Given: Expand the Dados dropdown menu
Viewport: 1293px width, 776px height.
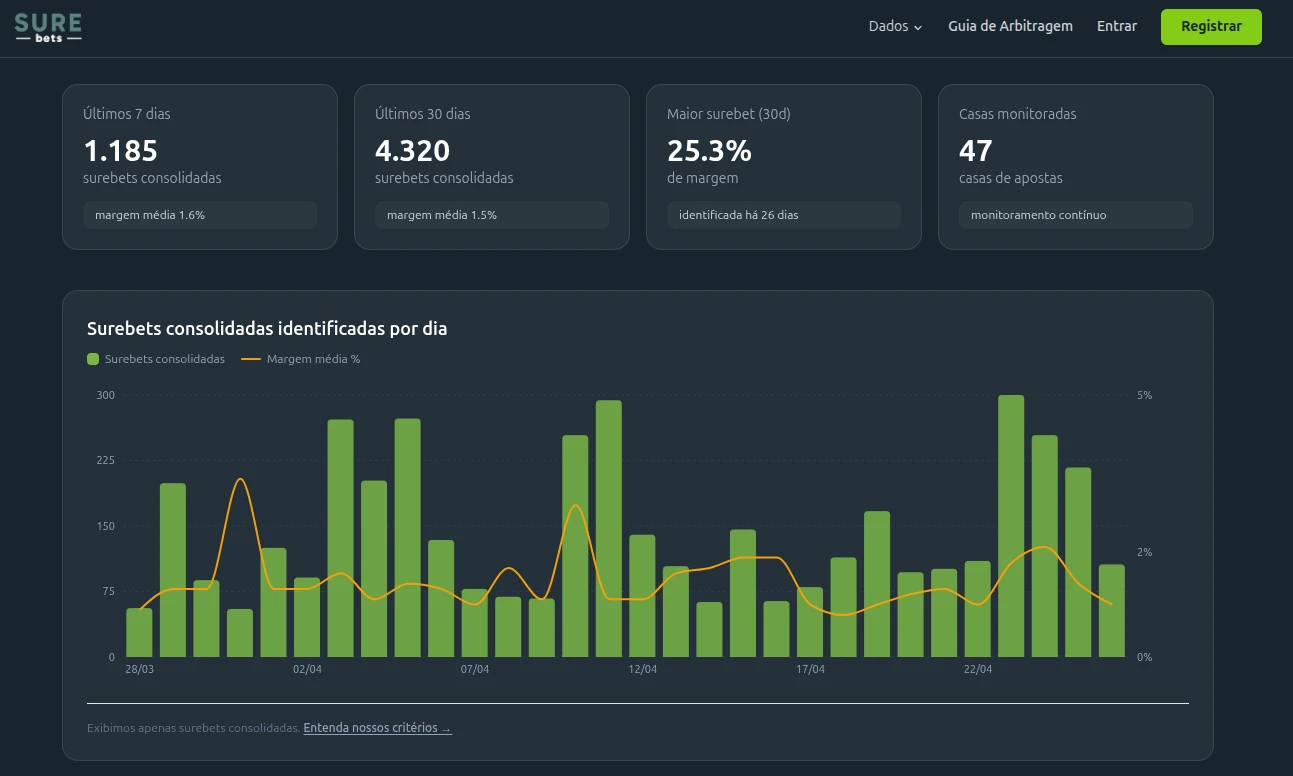Looking at the screenshot, I should 894,27.
